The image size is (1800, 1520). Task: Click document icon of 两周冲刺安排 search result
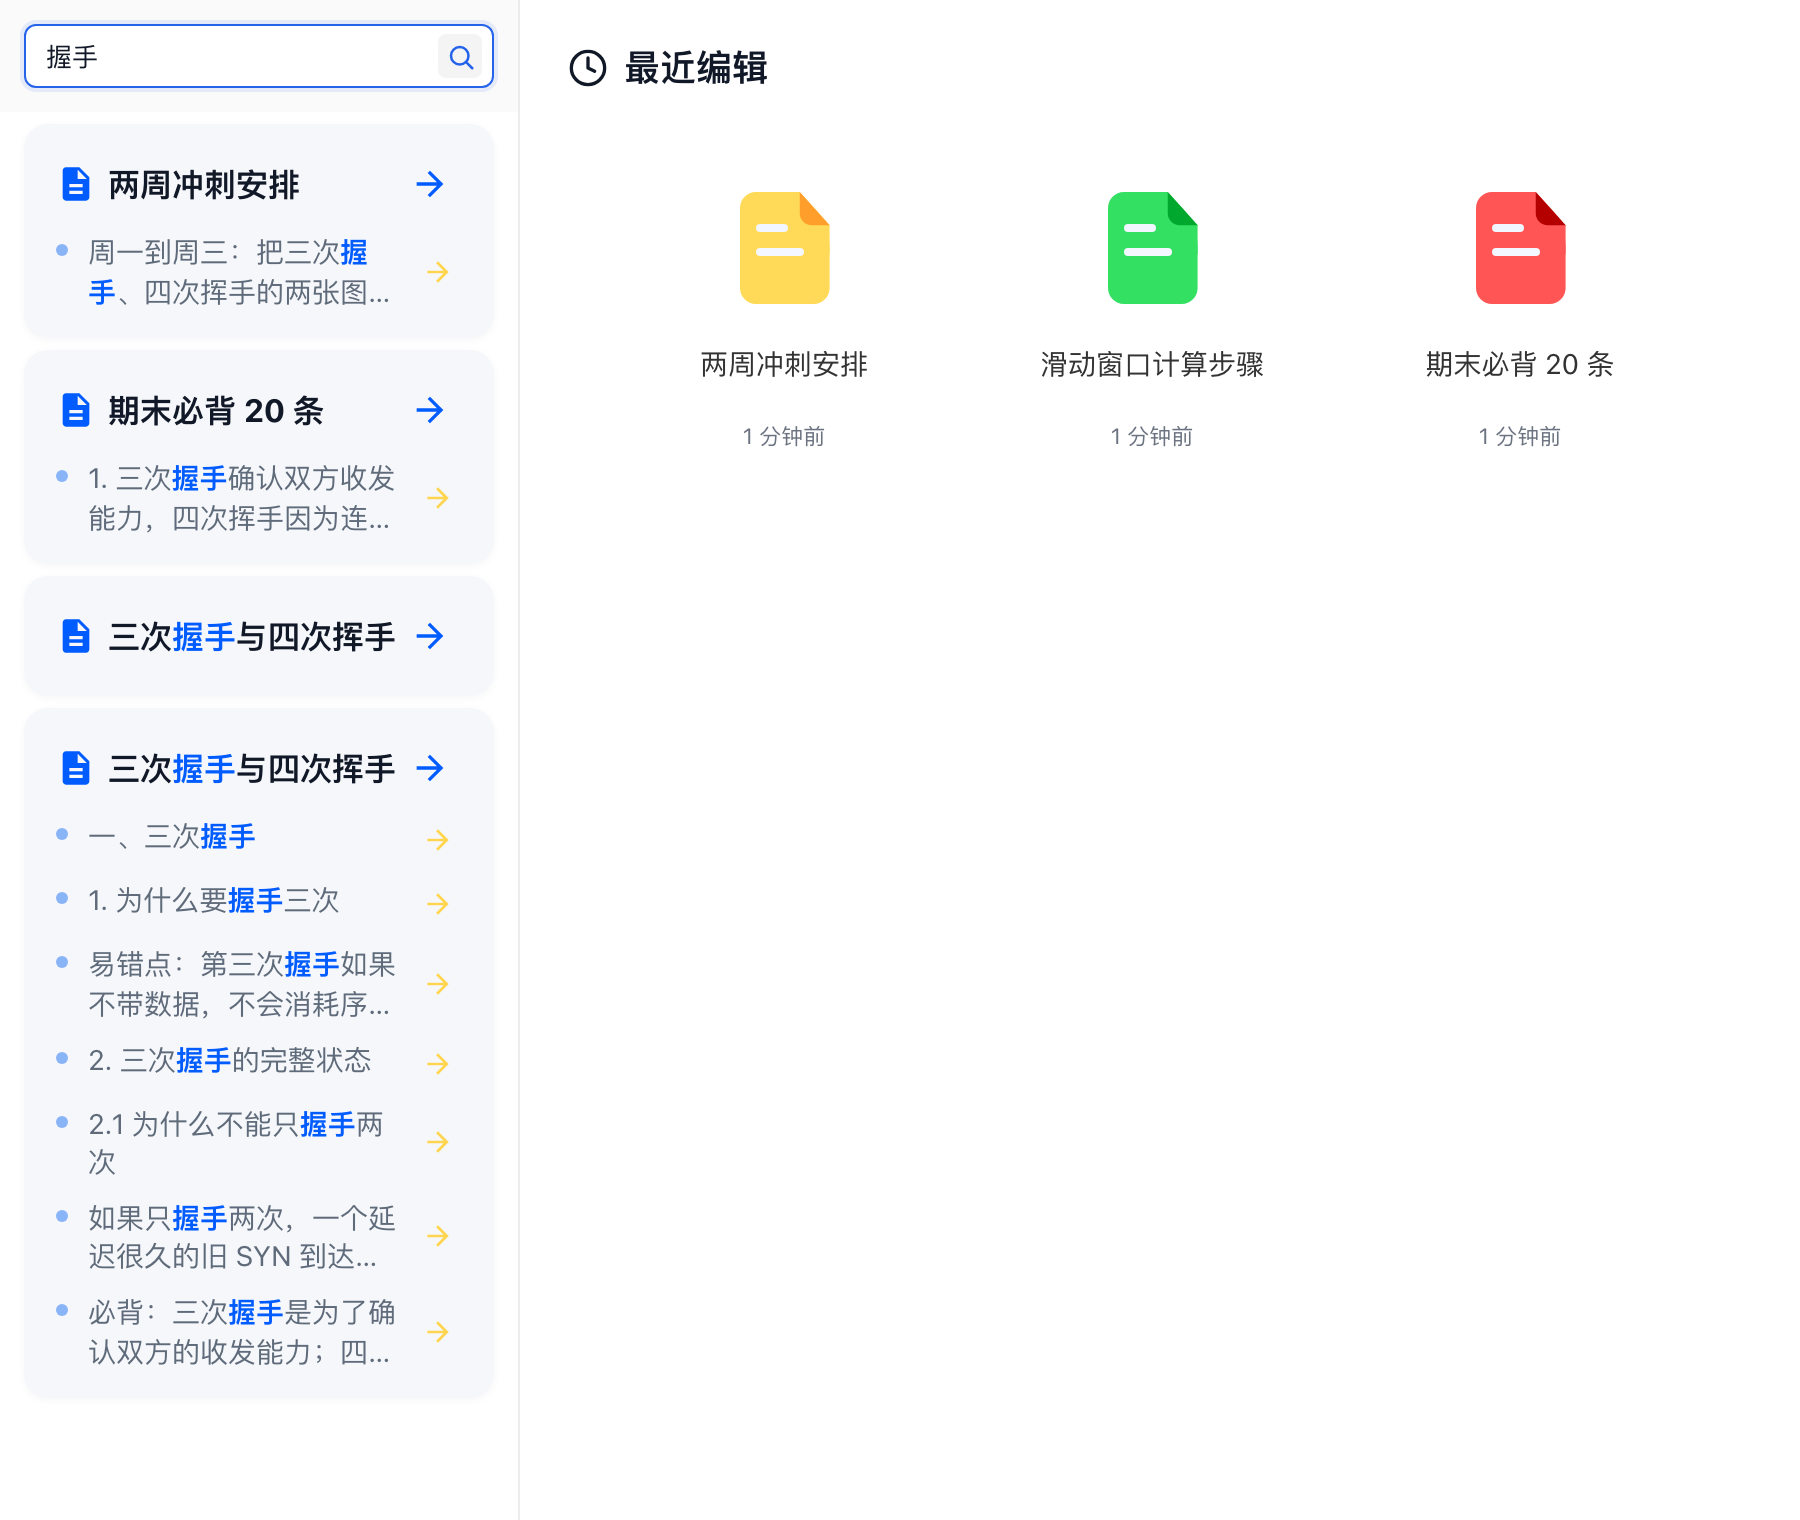coord(76,184)
